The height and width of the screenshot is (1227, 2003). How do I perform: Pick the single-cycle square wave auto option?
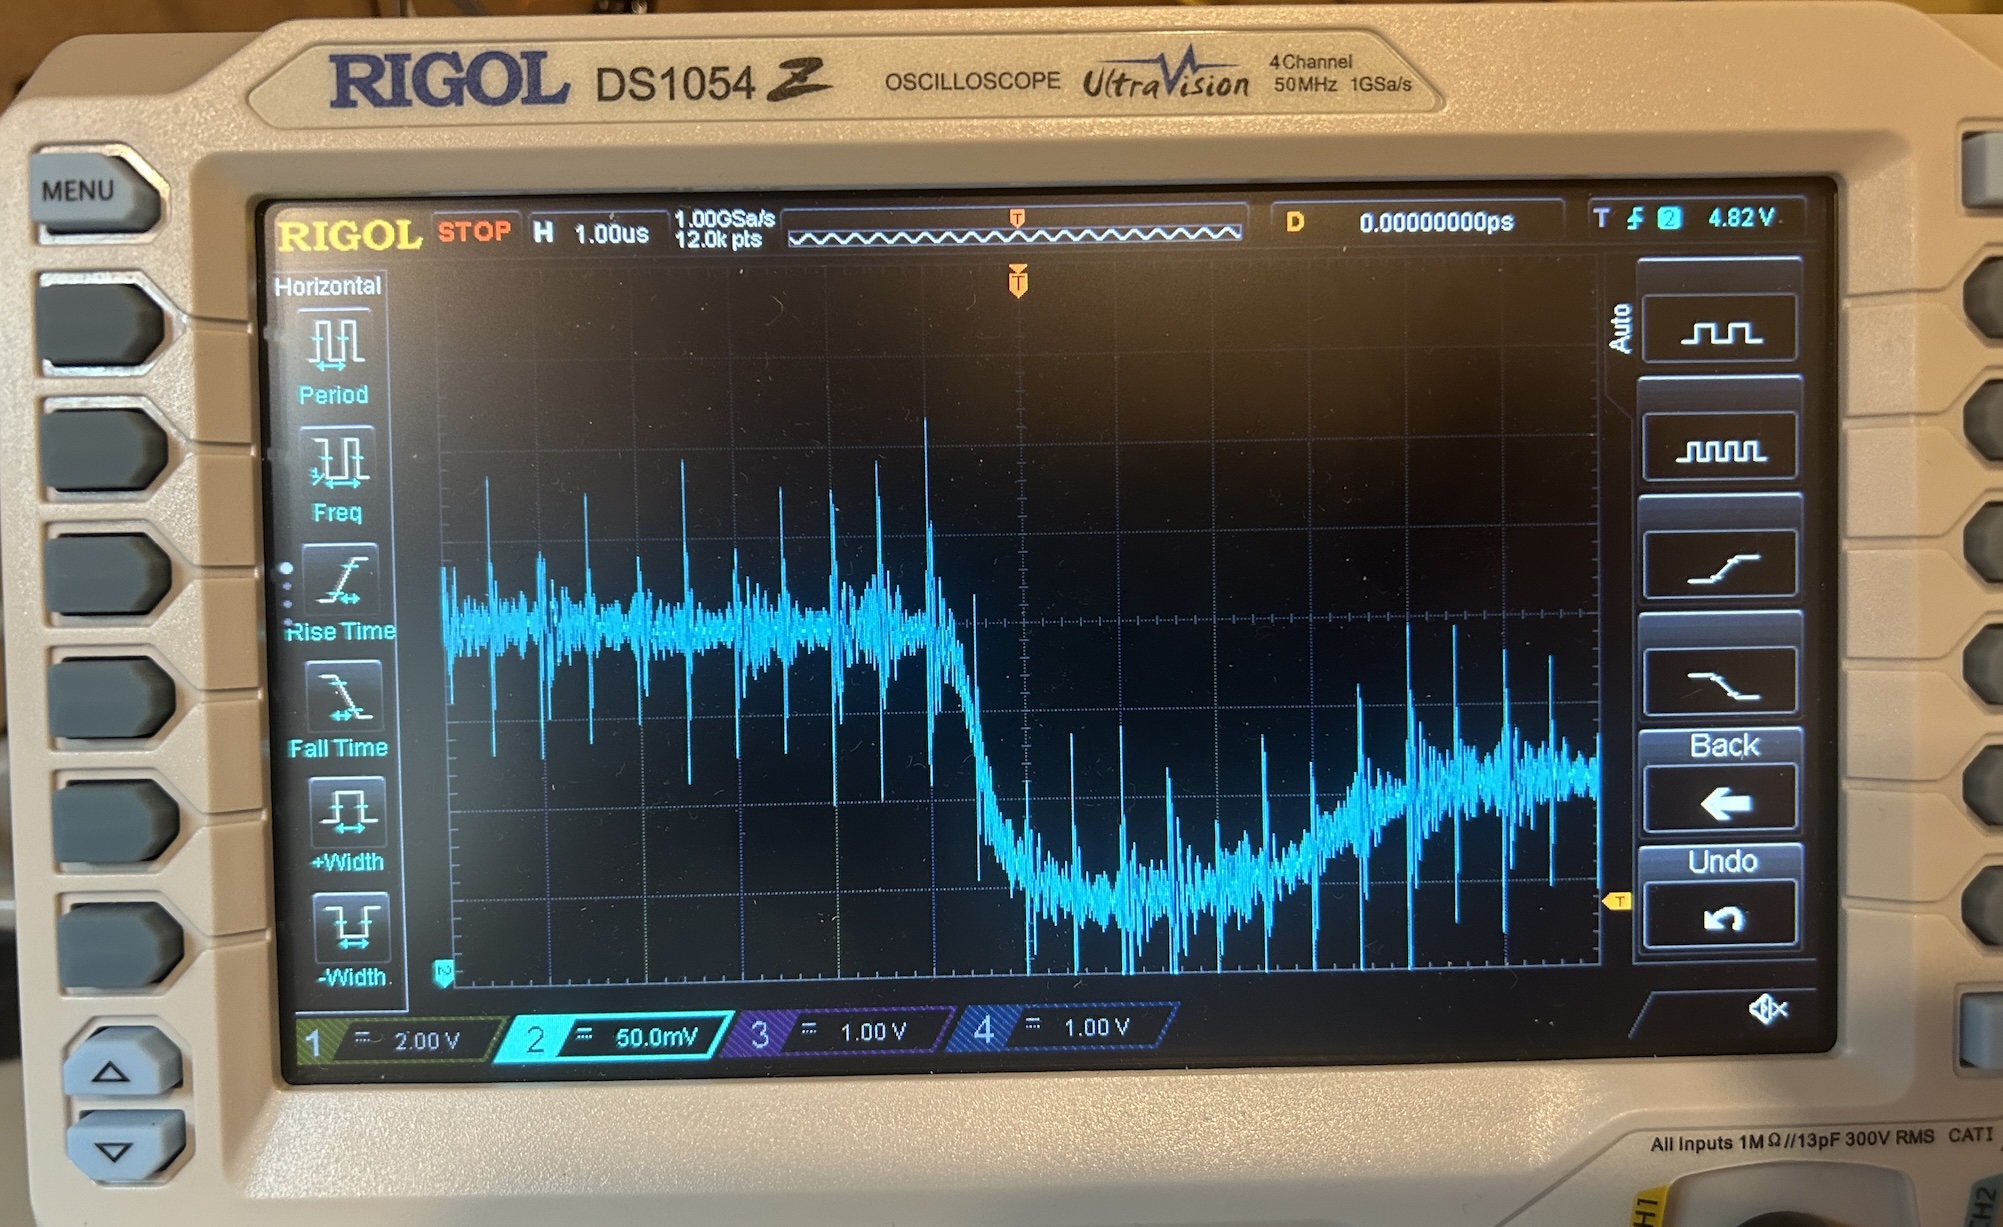(x=1720, y=332)
